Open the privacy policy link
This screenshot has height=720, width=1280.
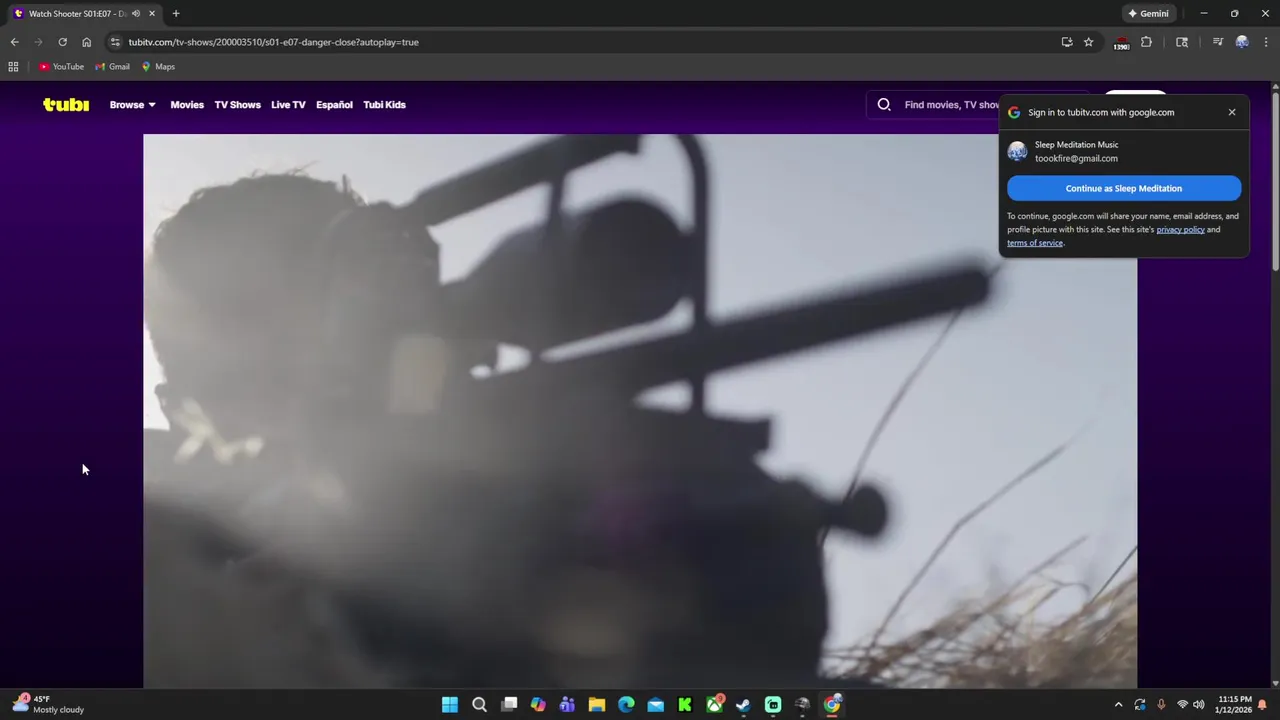pos(1180,230)
